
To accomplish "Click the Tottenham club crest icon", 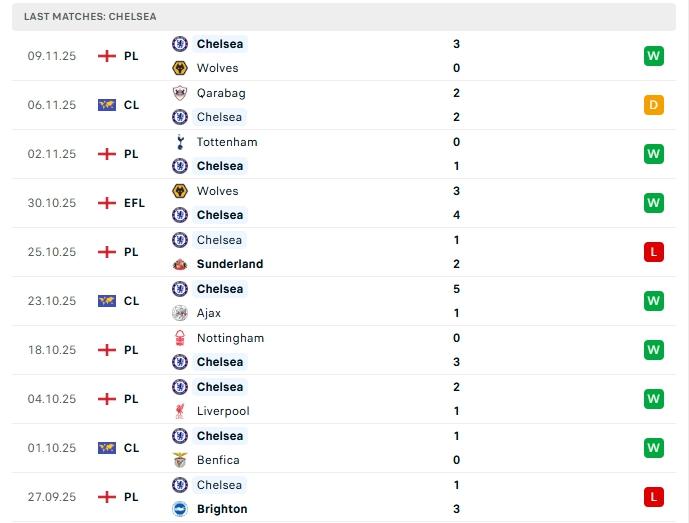I will [180, 142].
